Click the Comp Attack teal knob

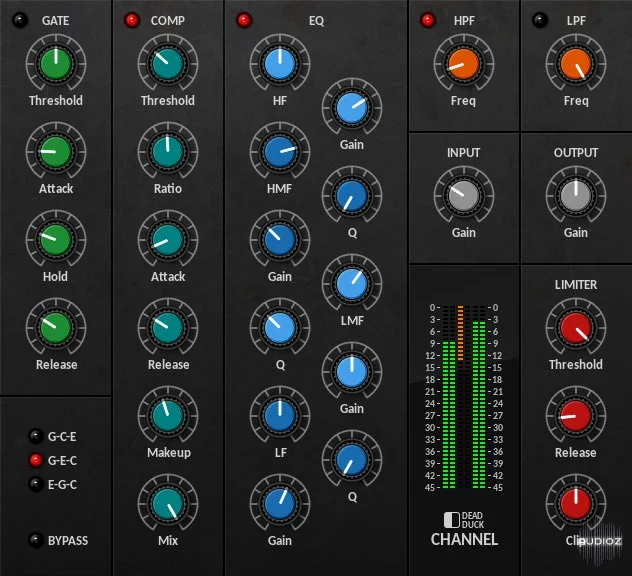tap(168, 240)
